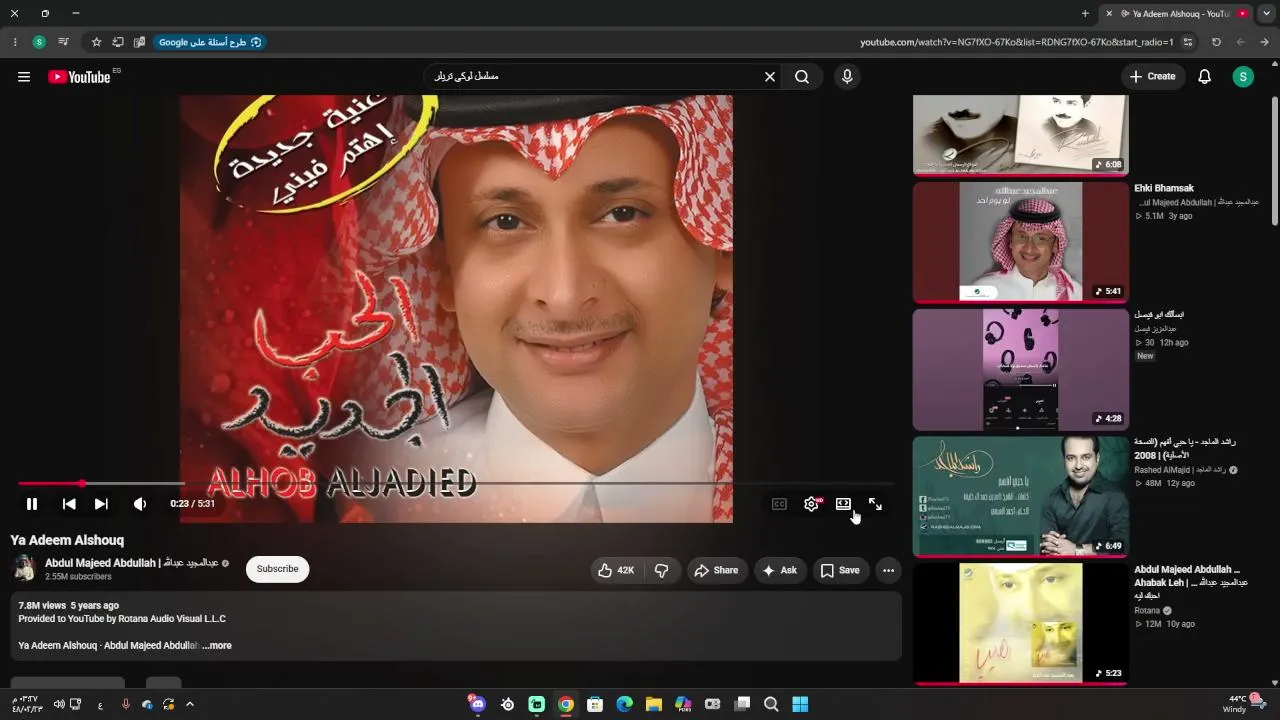The height and width of the screenshot is (720, 1280).
Task: Click the 0:23 / 5:31 time display
Action: click(192, 504)
